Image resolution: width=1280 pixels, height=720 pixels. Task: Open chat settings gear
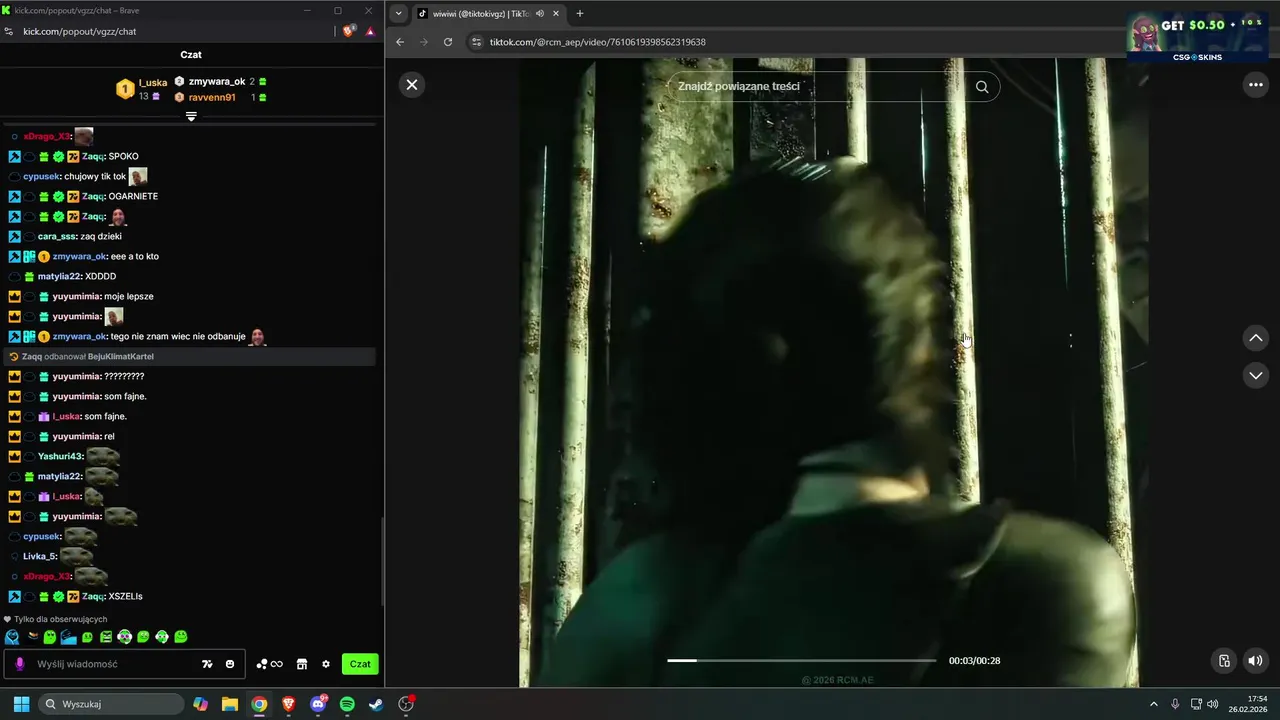pyautogui.click(x=325, y=664)
